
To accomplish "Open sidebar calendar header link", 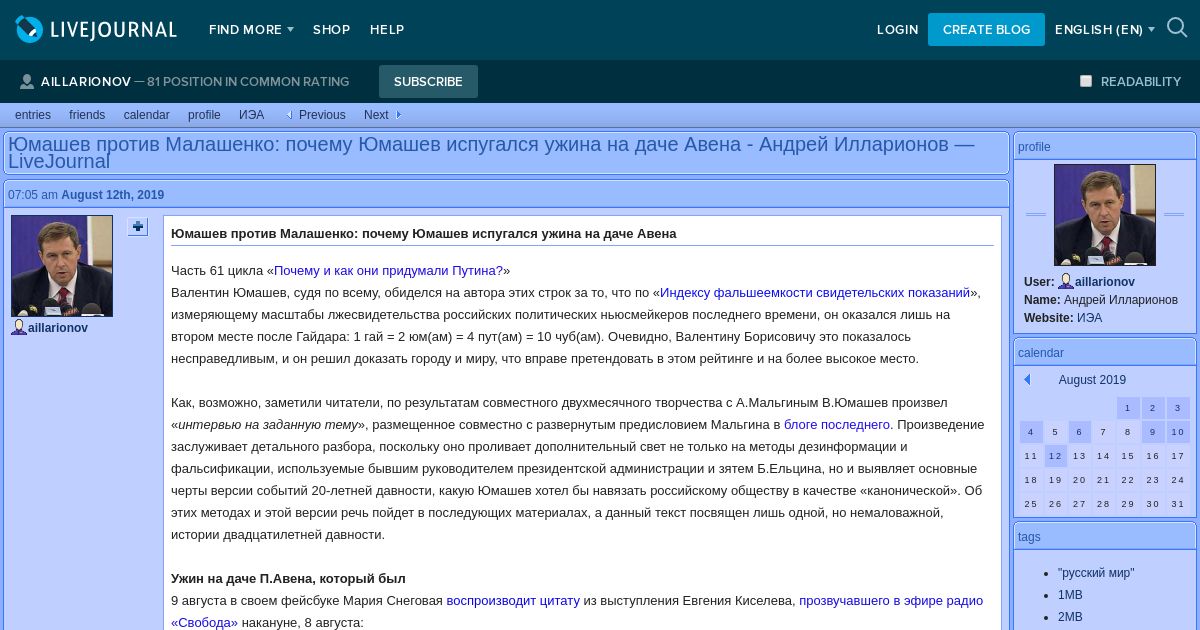I will coord(1041,353).
